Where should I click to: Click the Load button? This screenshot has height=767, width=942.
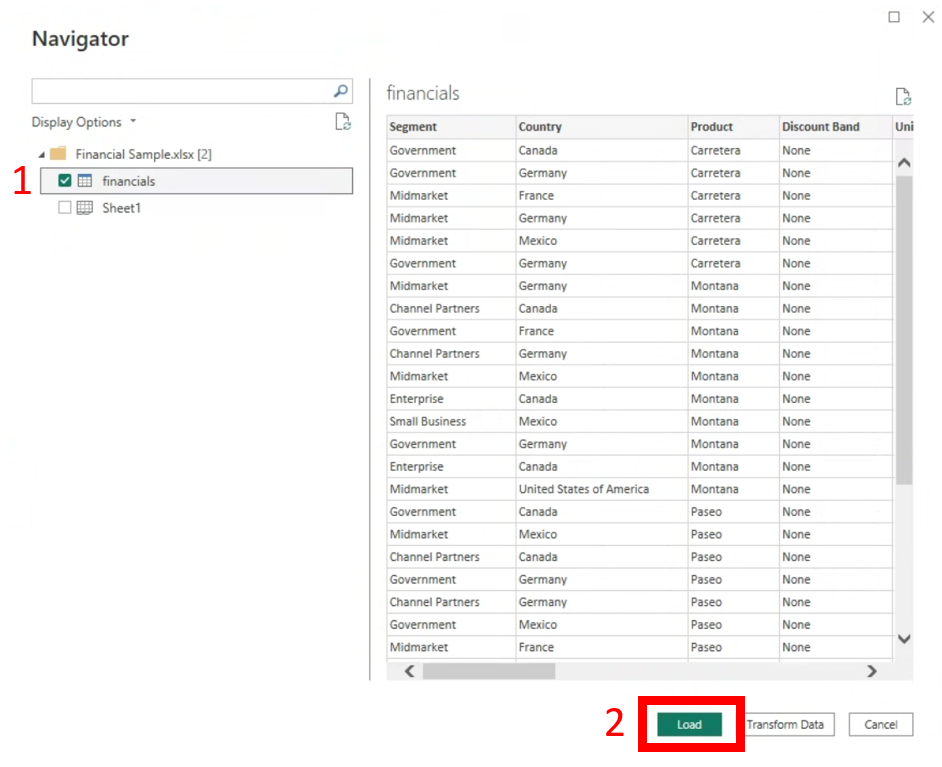click(x=689, y=724)
